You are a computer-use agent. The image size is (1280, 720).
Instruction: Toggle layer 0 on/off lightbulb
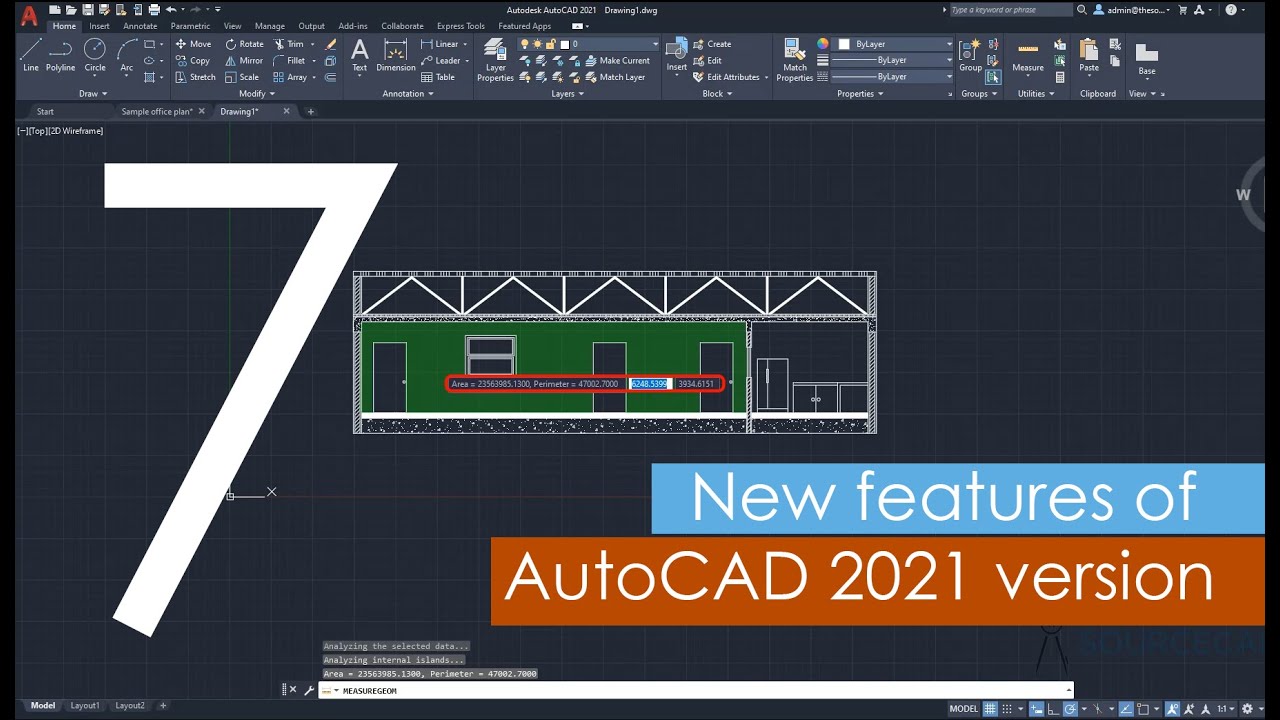[x=524, y=44]
